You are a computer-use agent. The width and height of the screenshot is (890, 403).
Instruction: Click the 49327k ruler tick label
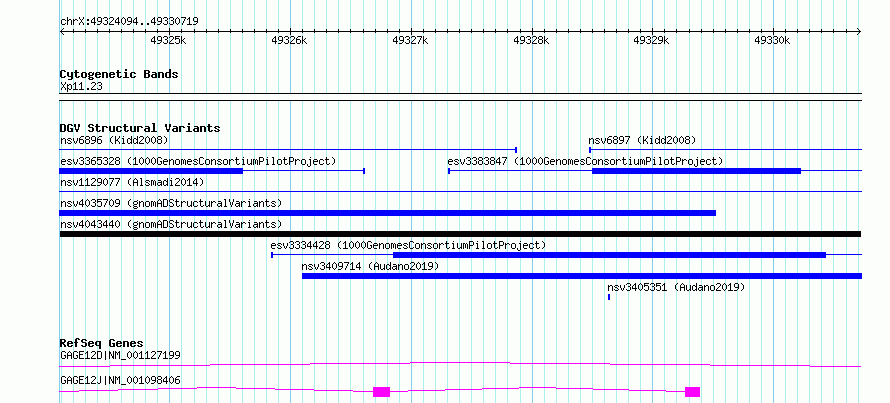[410, 40]
